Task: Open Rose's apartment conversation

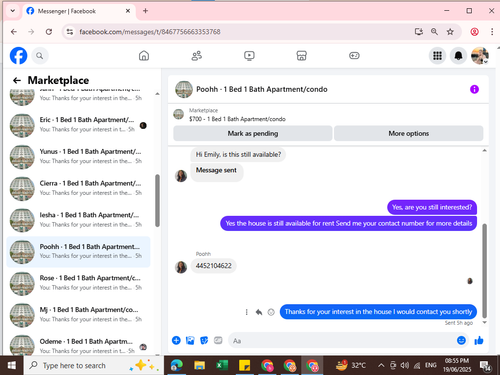Action: (78, 283)
